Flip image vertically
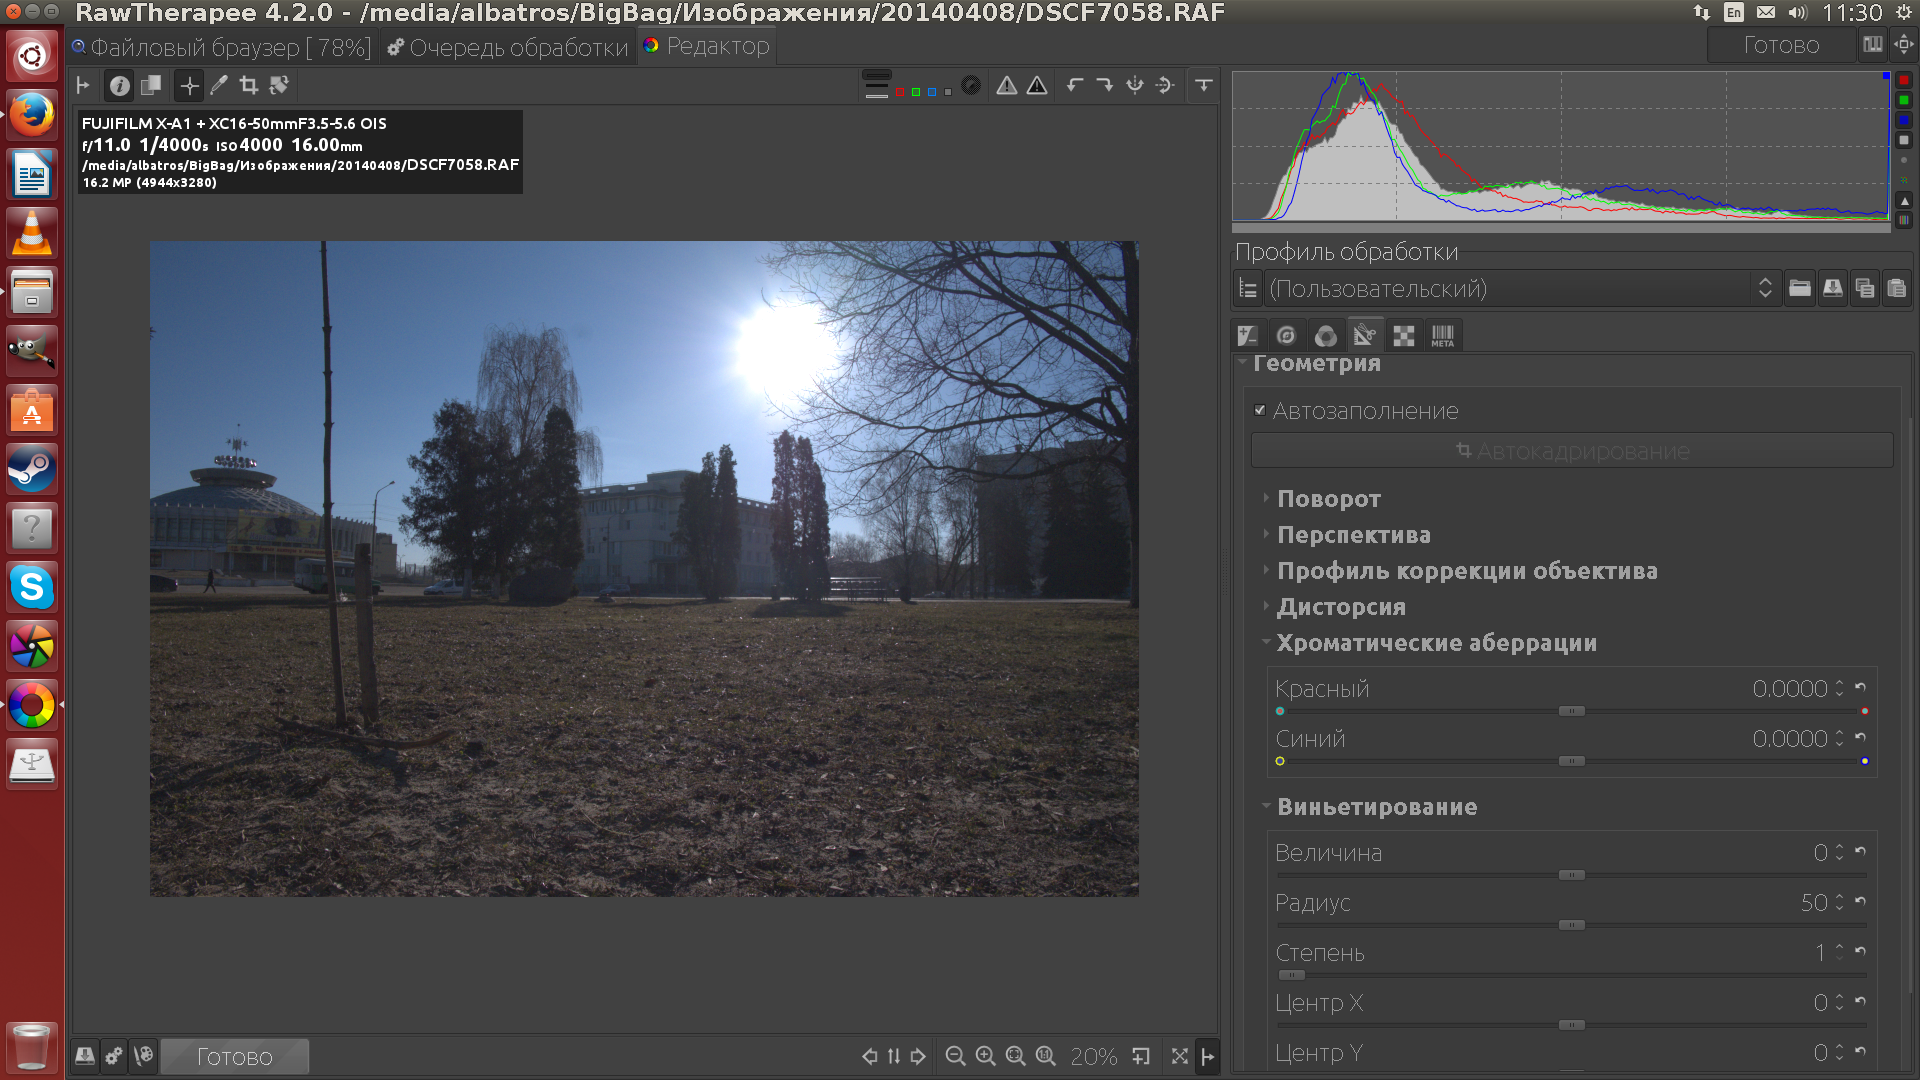 tap(1165, 86)
